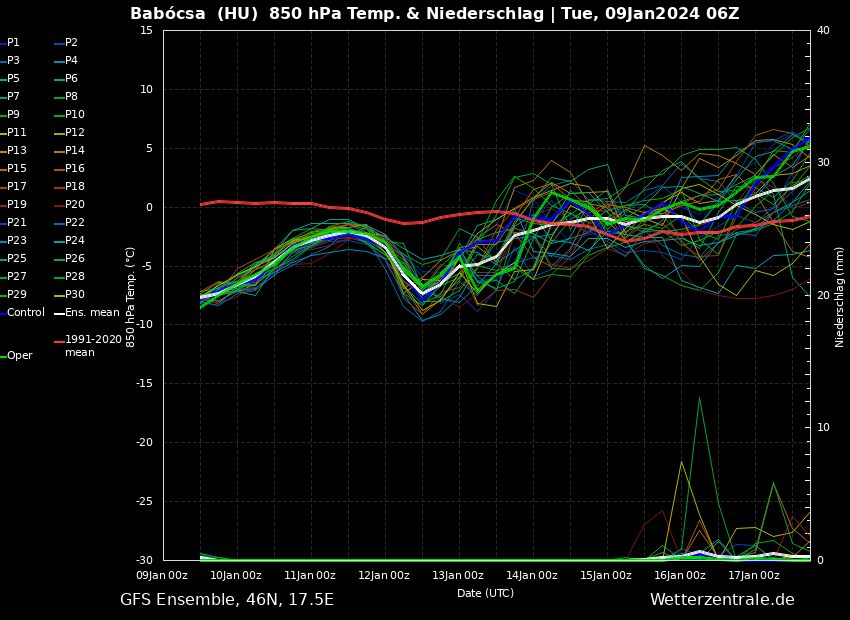Select the P24 legend label
The height and width of the screenshot is (620, 850).
(x=74, y=241)
